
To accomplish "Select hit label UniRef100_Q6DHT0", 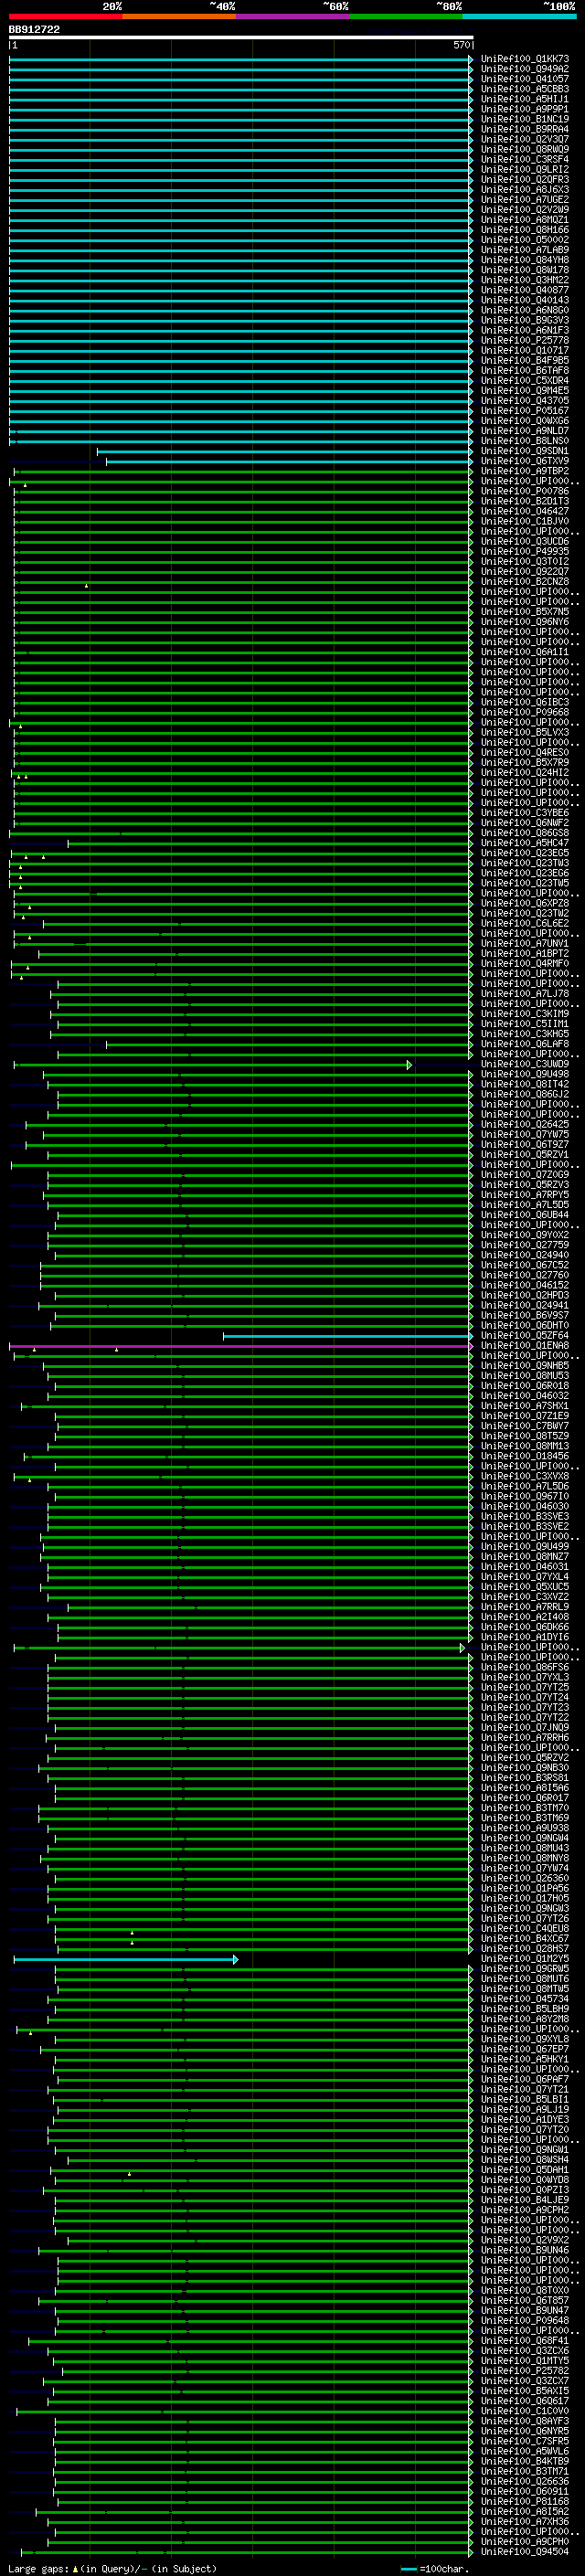I will (524, 1326).
